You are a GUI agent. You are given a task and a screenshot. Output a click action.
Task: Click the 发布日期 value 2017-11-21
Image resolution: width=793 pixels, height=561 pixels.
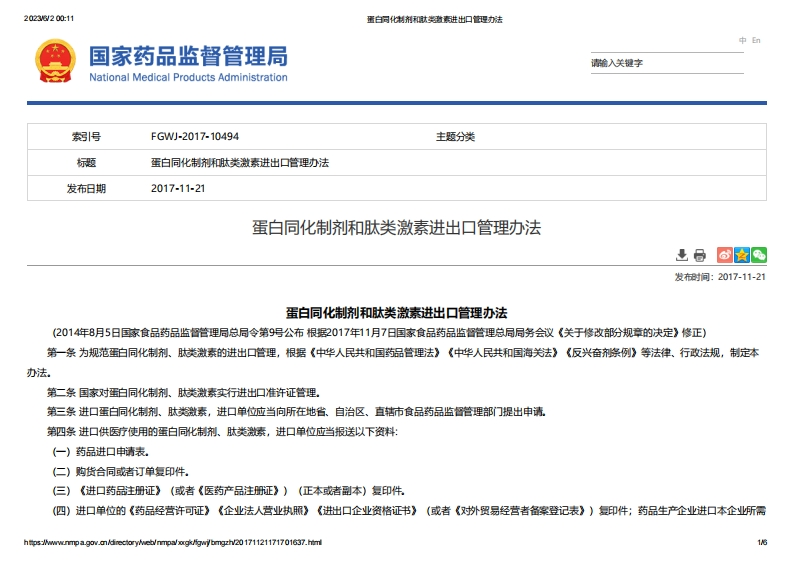pos(178,188)
